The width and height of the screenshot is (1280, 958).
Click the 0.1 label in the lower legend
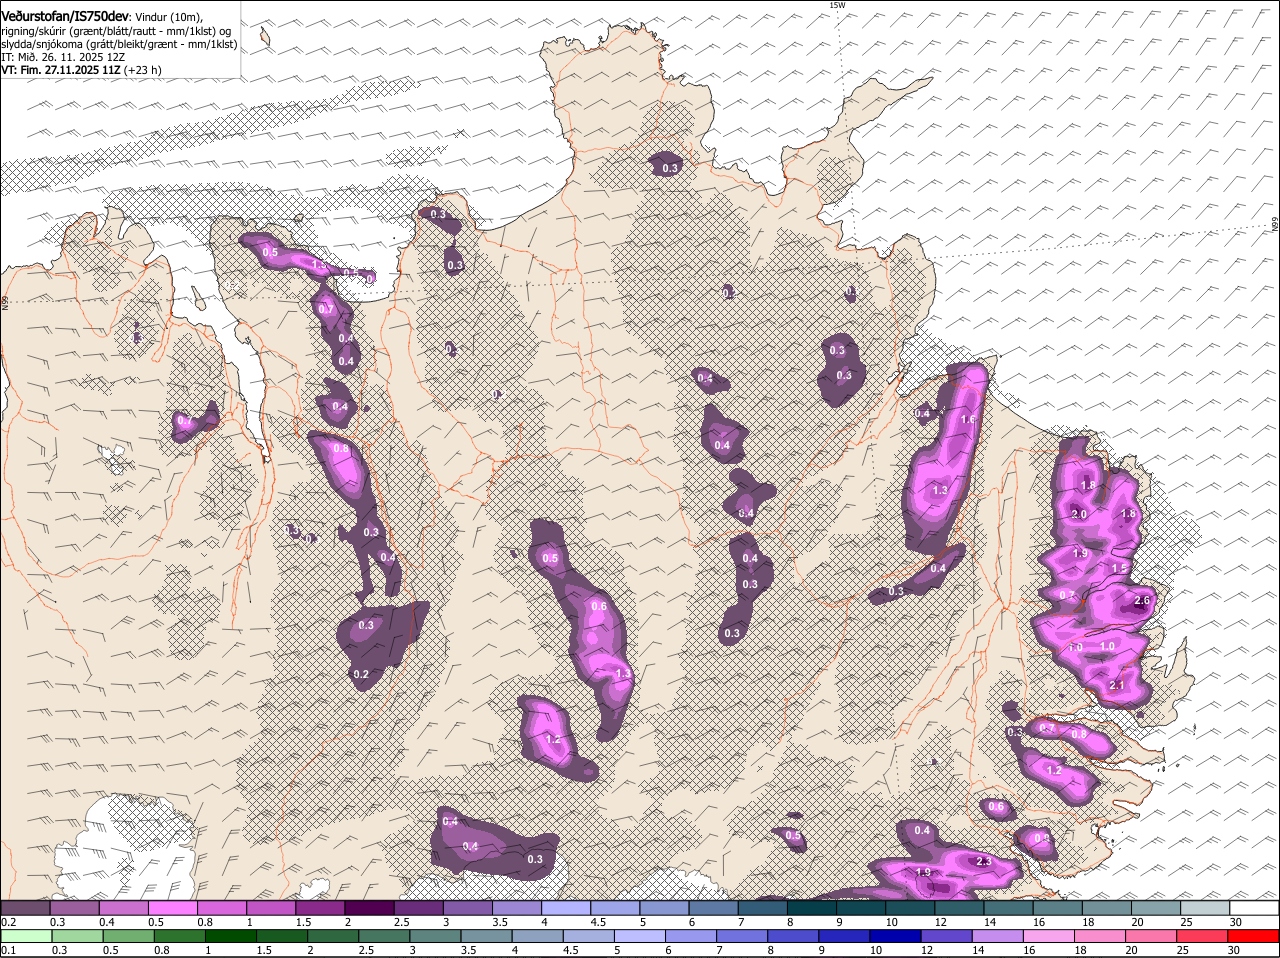click(x=8, y=950)
